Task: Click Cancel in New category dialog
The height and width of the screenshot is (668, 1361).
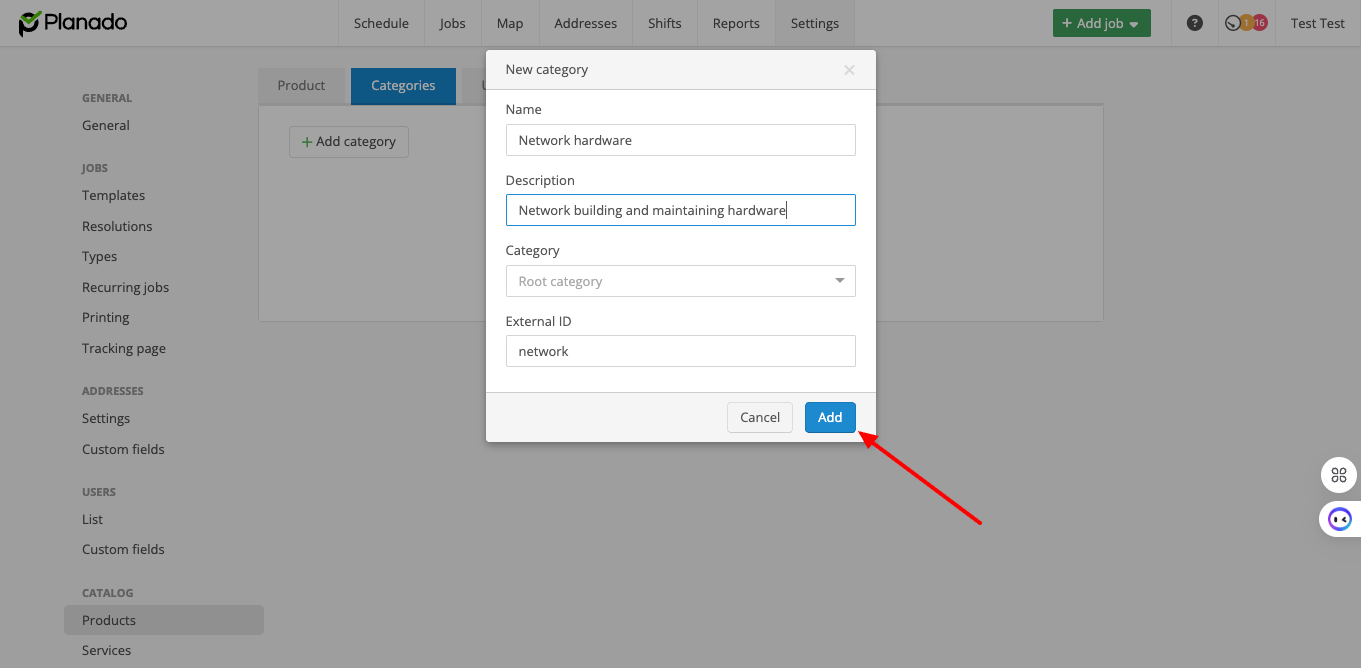Action: [760, 417]
